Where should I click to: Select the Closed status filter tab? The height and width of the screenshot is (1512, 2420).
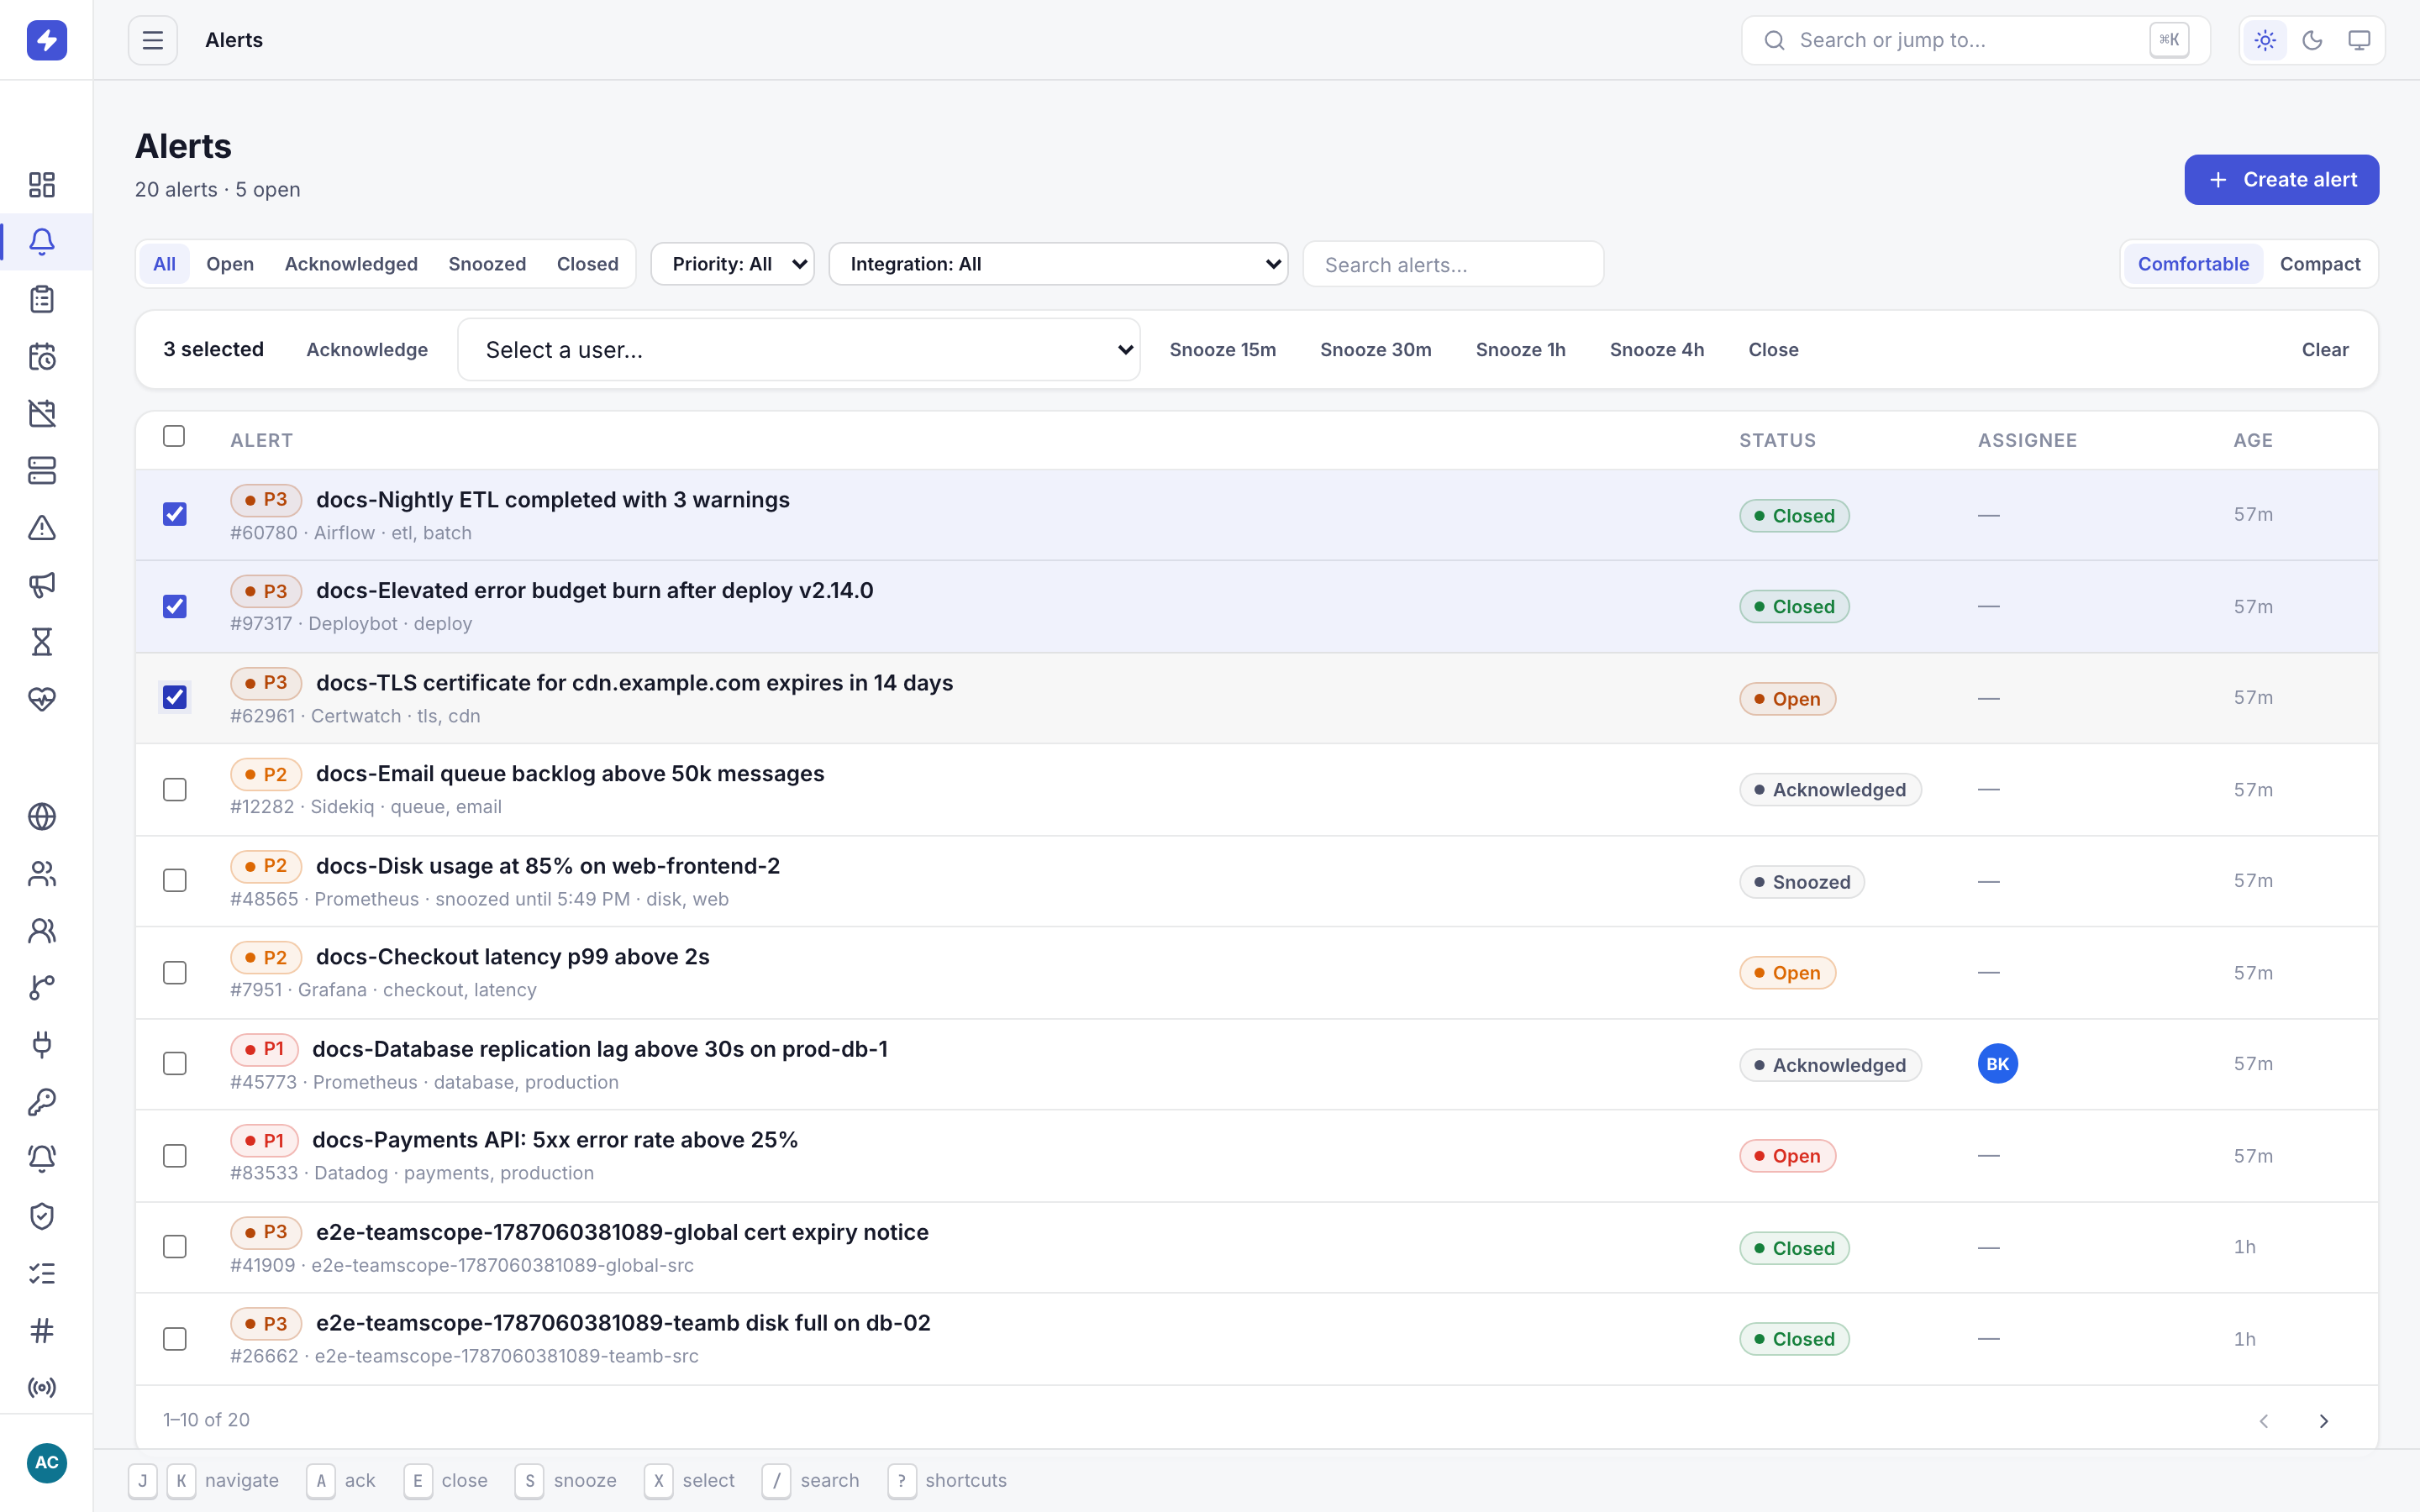tap(588, 264)
